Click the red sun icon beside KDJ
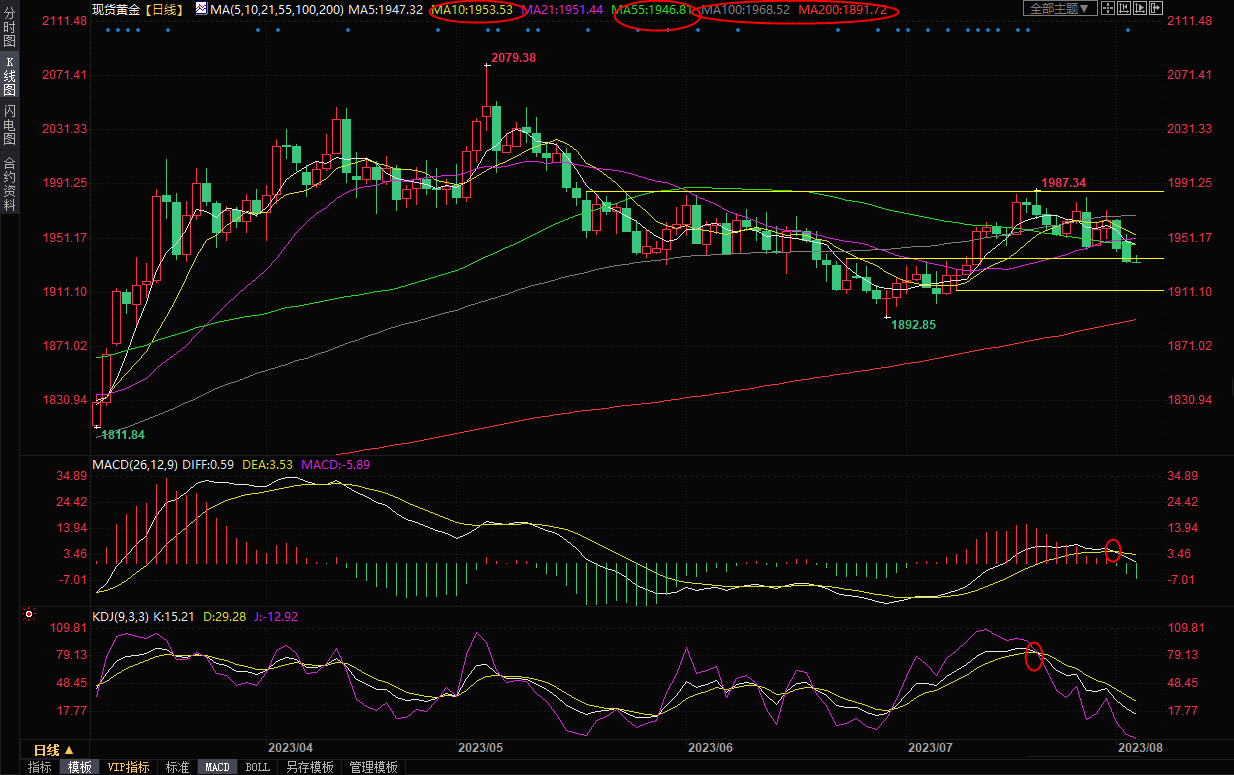The image size is (1234, 775). 29,613
